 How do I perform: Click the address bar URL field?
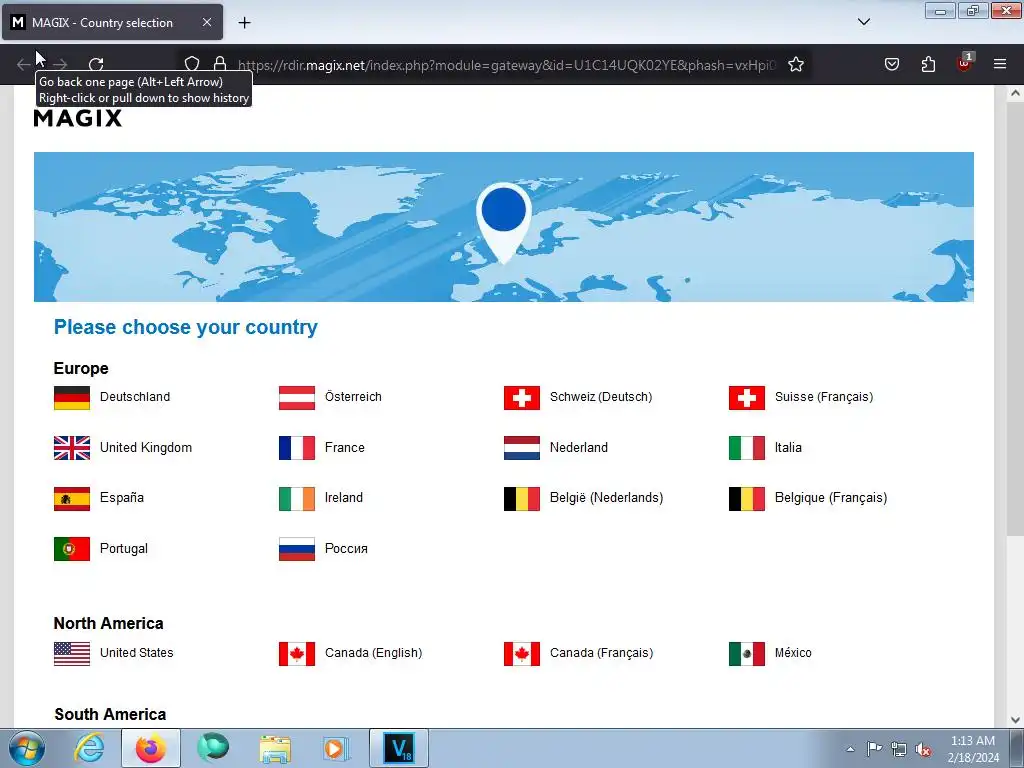506,65
